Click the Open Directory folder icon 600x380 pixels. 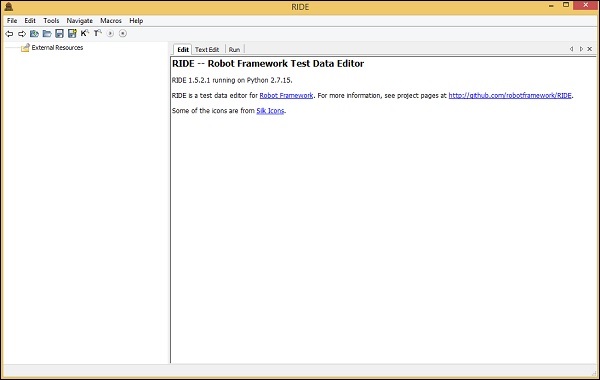tap(47, 34)
